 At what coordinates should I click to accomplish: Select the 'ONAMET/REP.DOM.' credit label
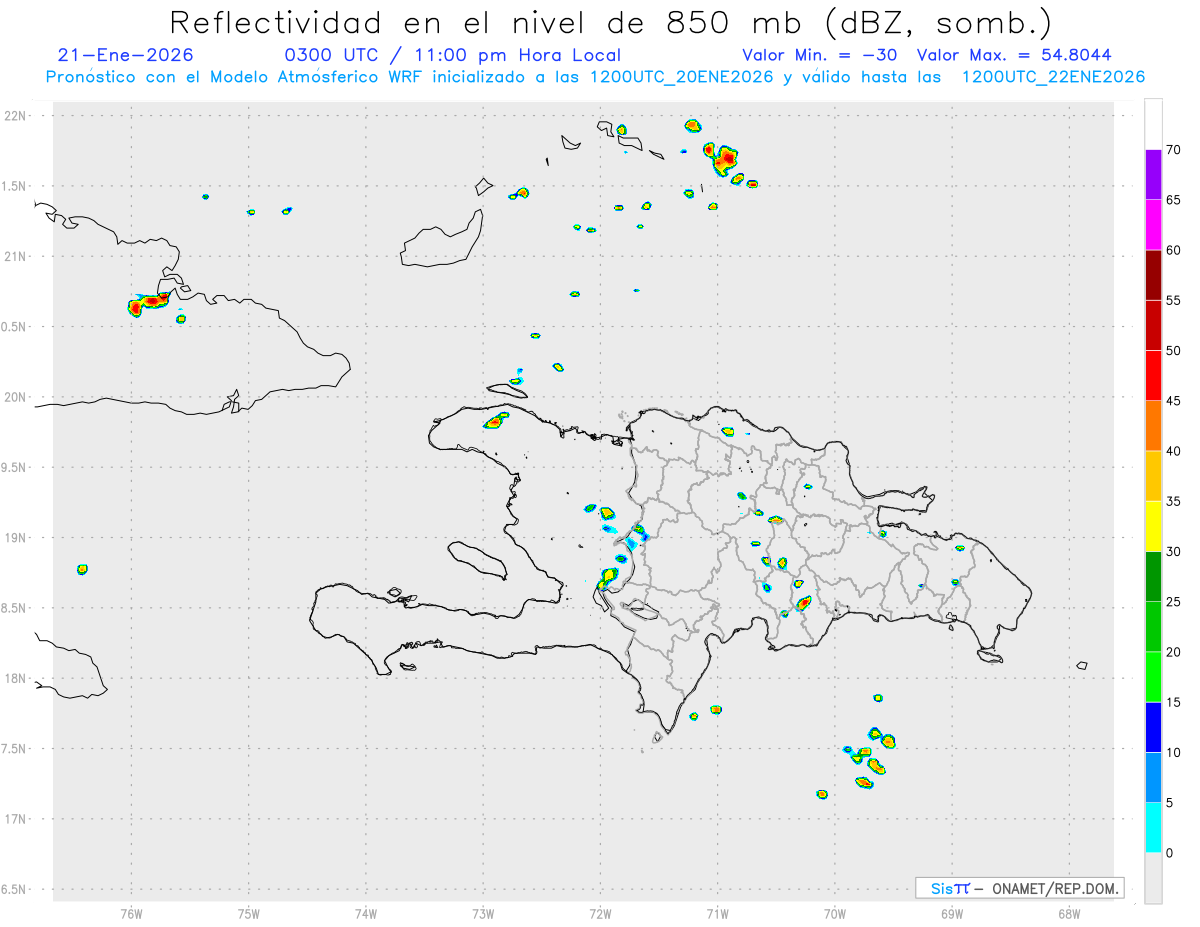[1053, 888]
